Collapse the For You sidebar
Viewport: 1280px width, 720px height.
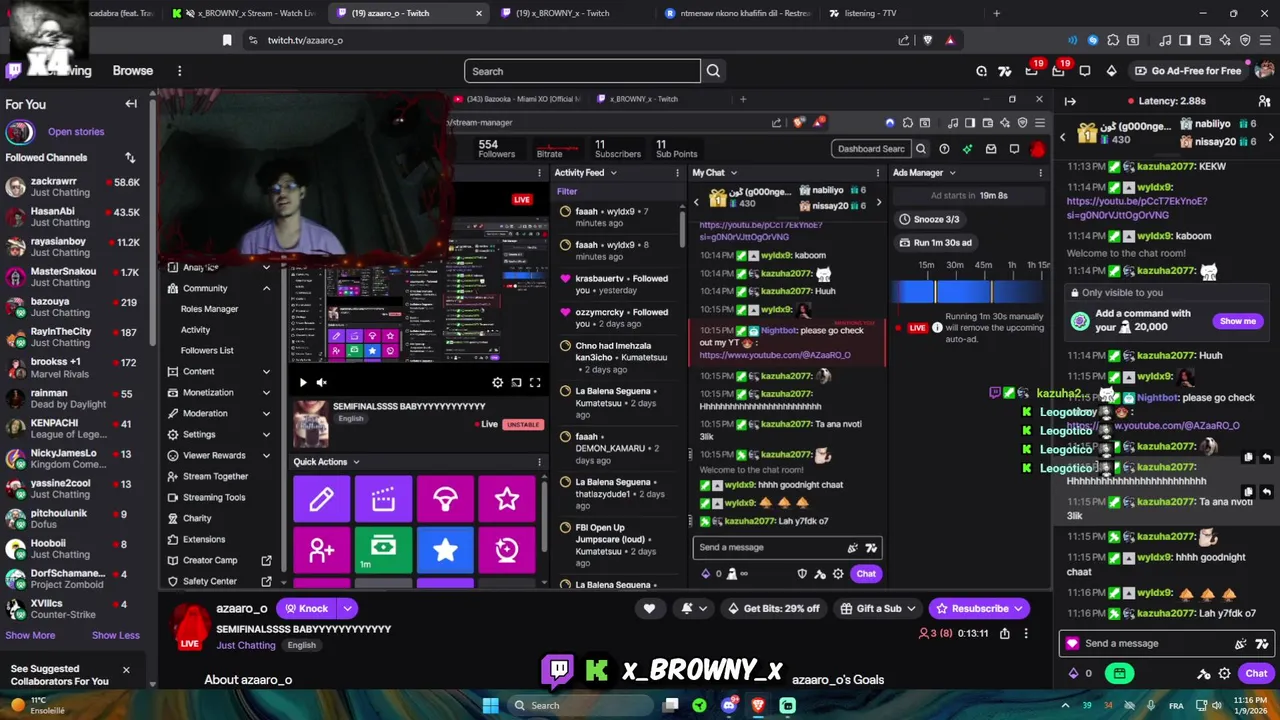[x=131, y=104]
